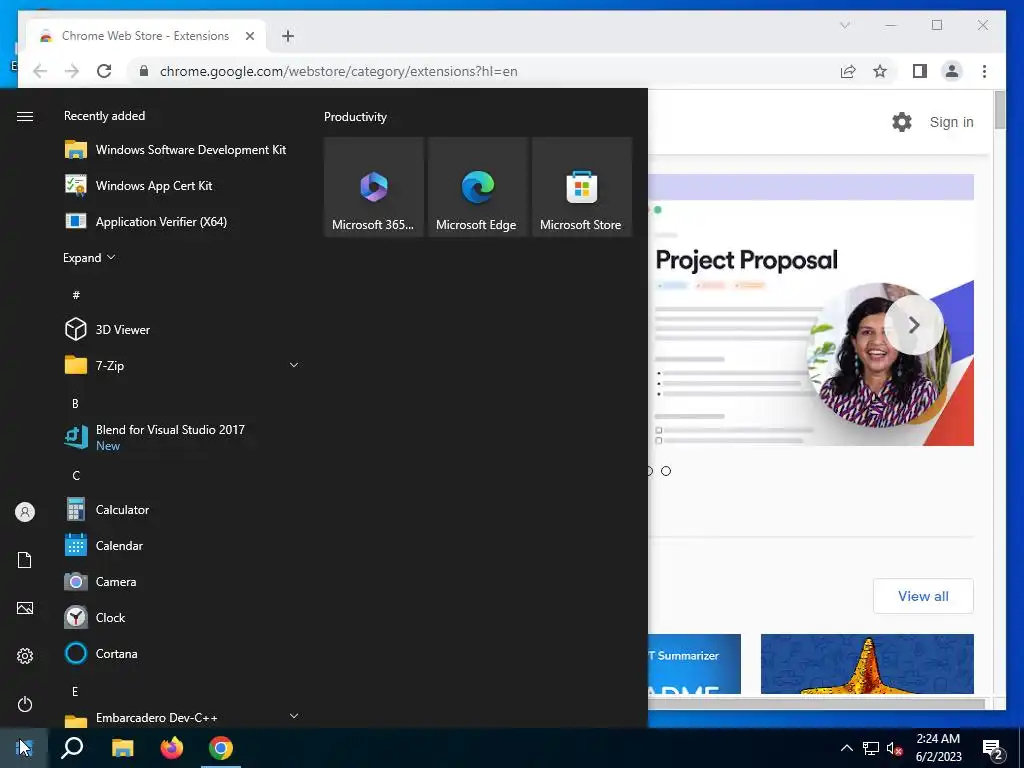Screen dimensions: 1024x768
Task: Click the Productivity group heading
Action: point(355,117)
